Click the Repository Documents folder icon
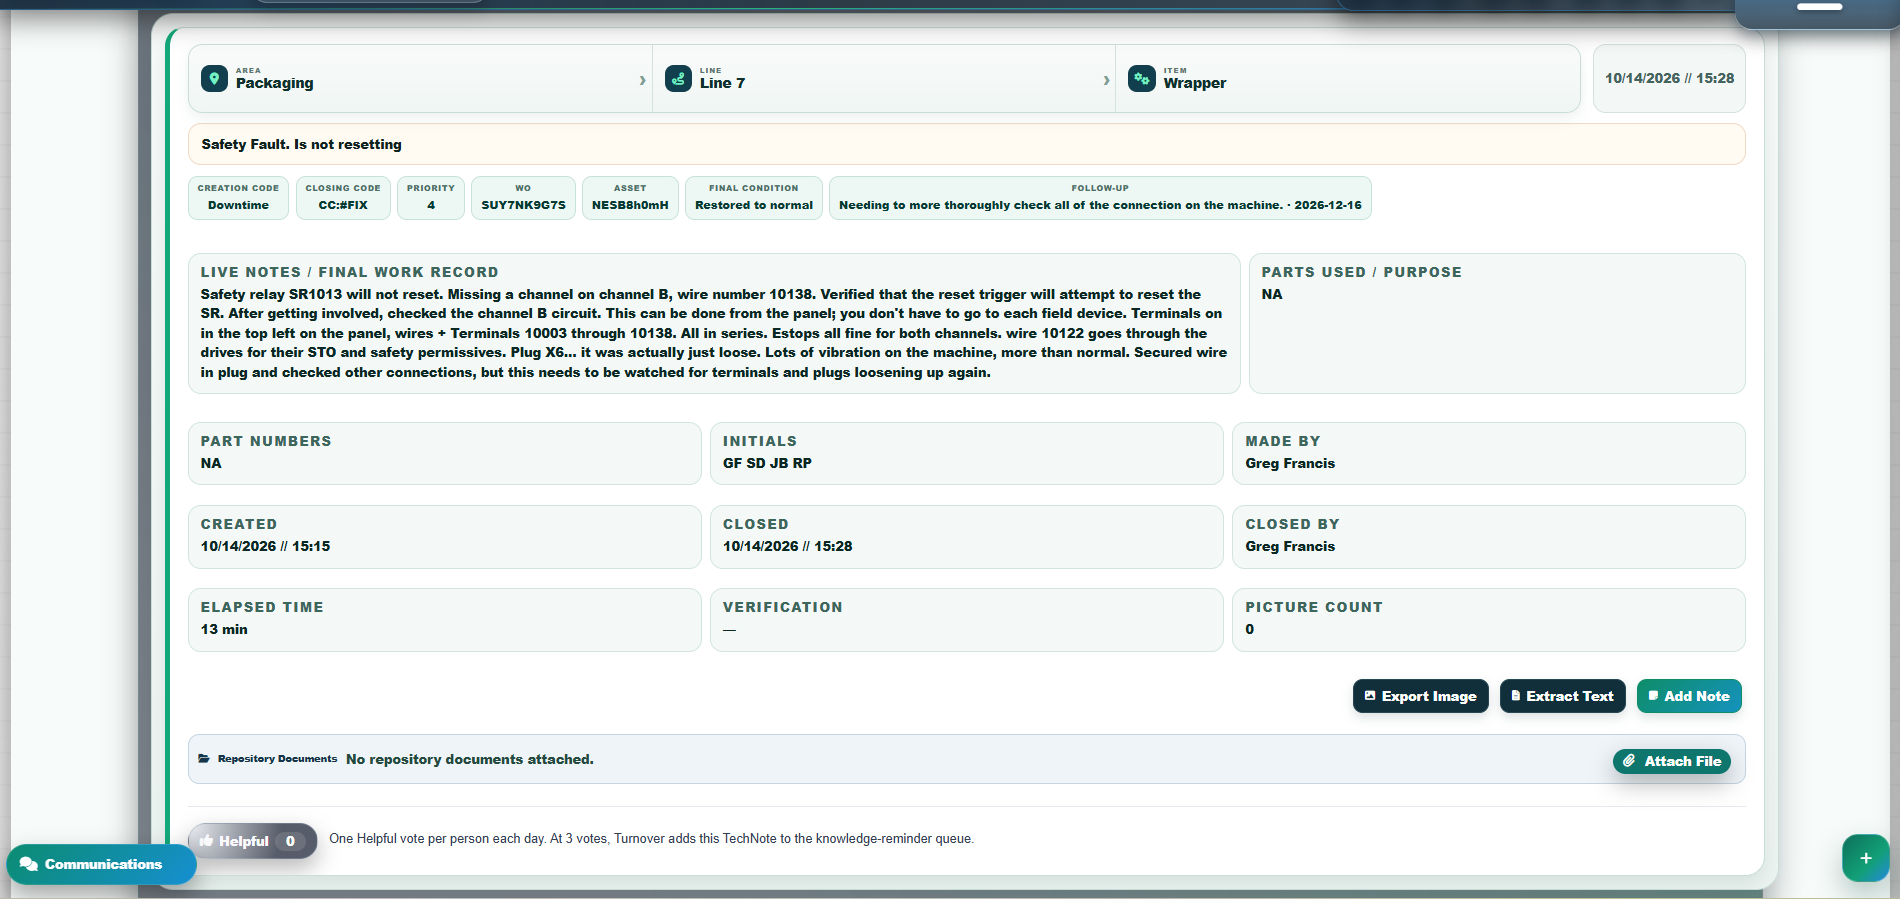1900x899 pixels. [x=204, y=759]
